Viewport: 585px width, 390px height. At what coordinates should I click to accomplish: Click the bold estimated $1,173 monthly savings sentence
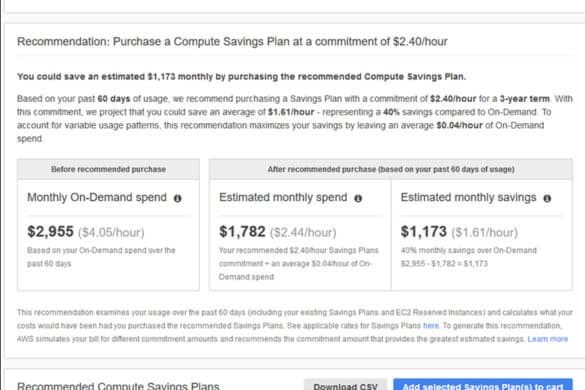pos(241,77)
